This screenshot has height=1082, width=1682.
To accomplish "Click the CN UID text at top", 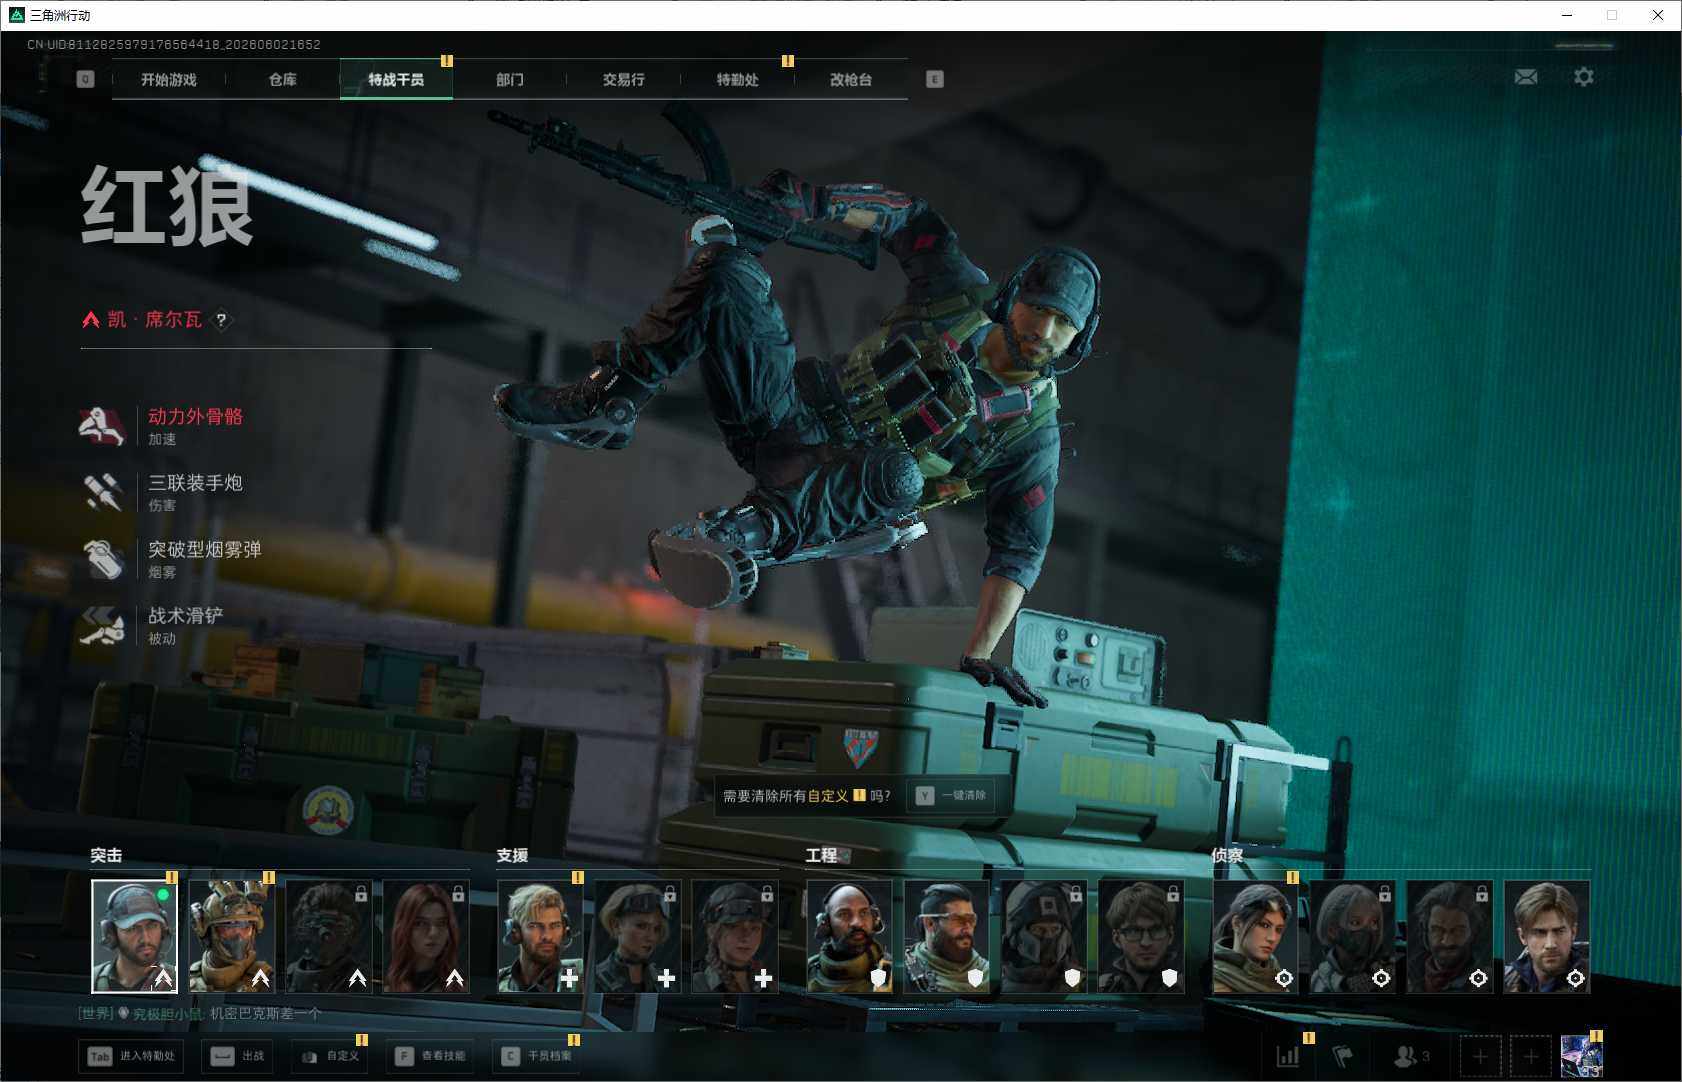I will tap(174, 44).
